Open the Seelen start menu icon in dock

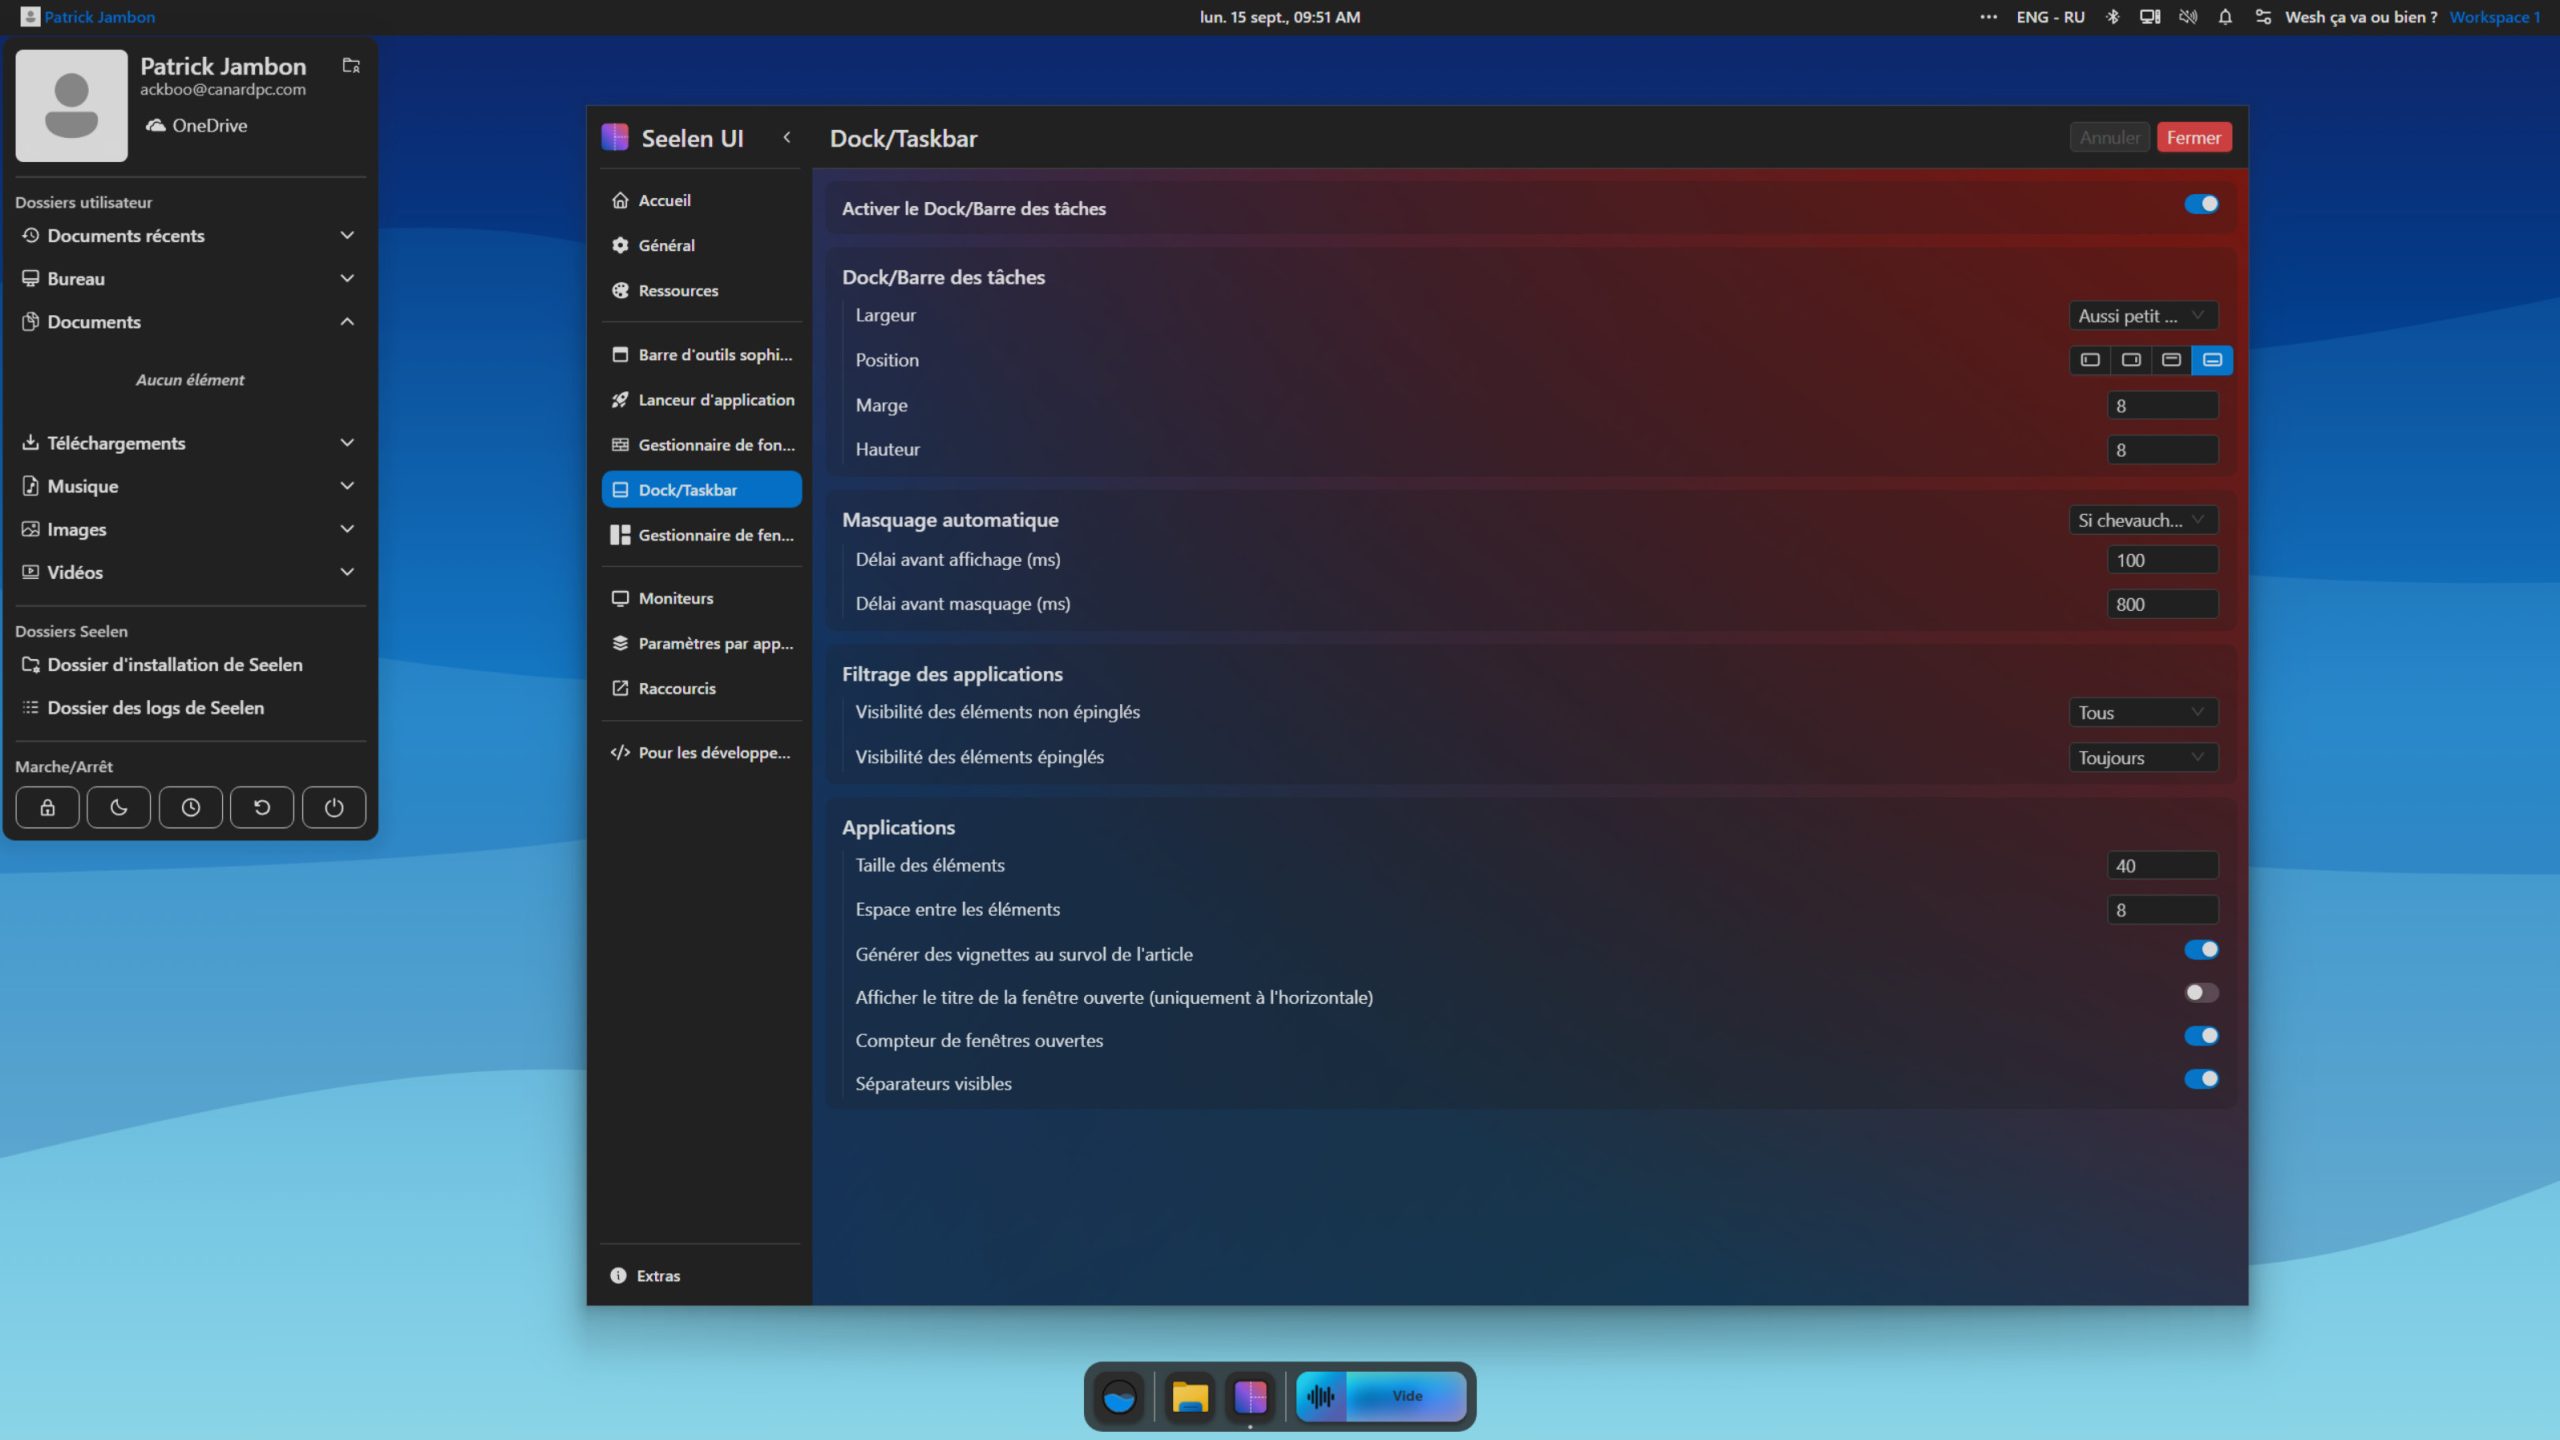click(x=1119, y=1396)
